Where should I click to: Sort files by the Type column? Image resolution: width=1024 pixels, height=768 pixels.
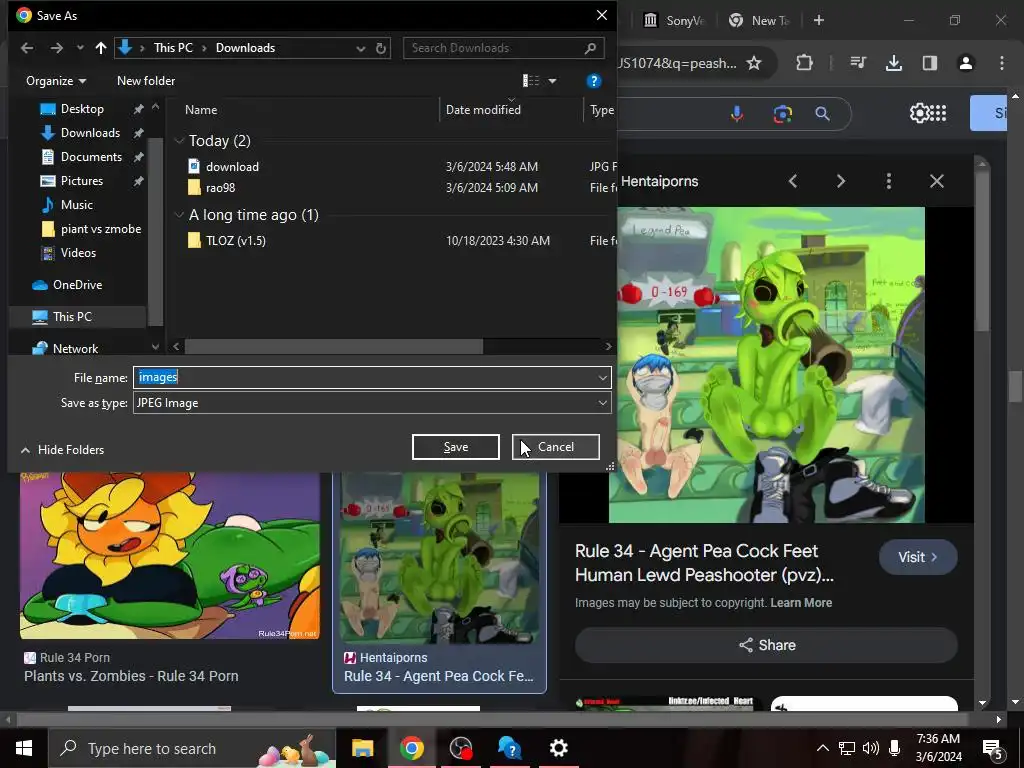(x=601, y=110)
